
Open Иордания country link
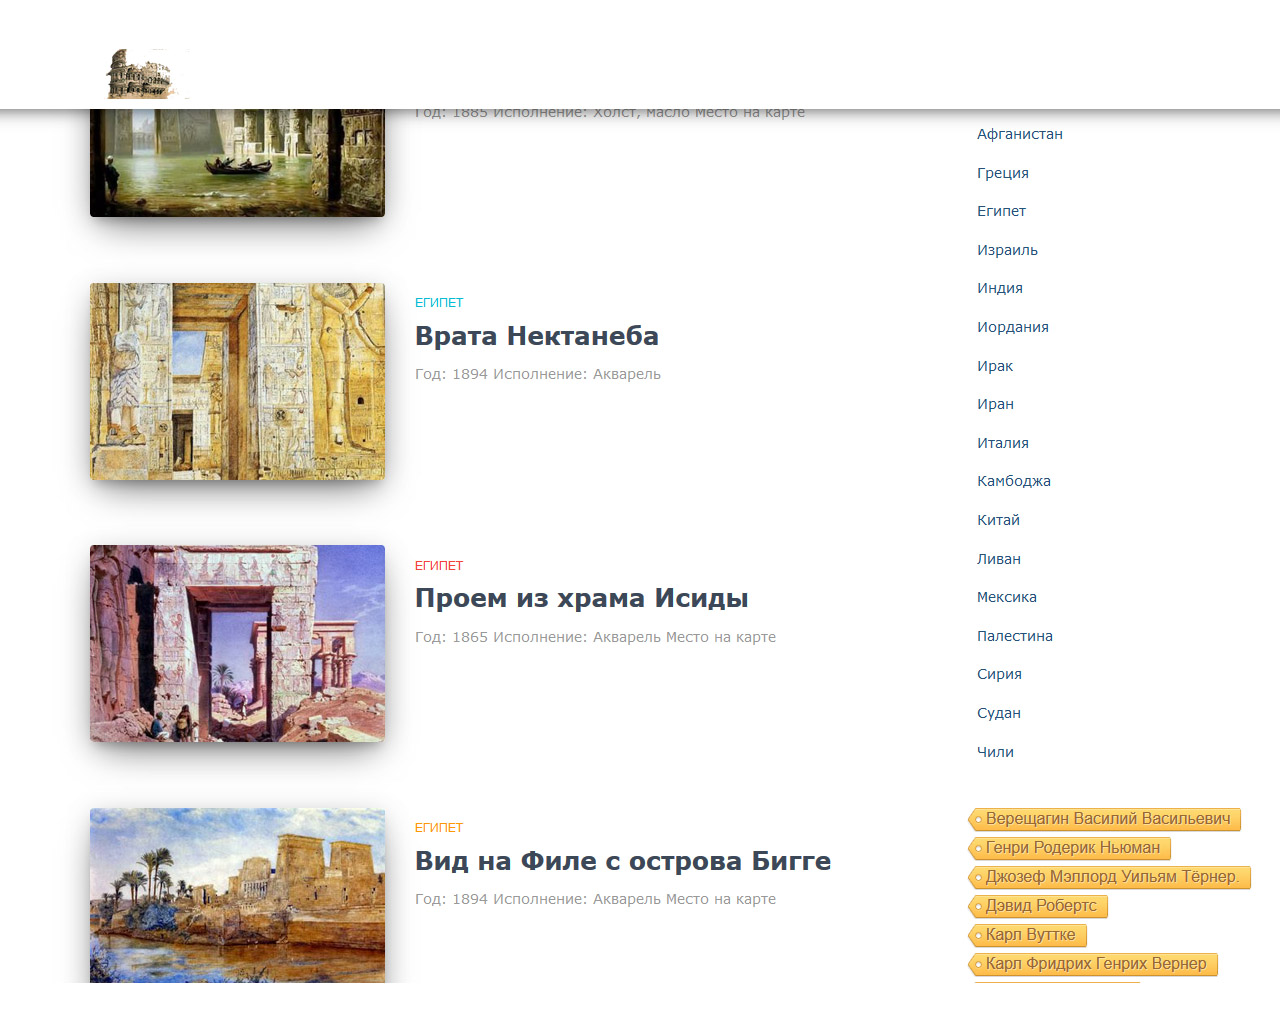[x=1013, y=327]
